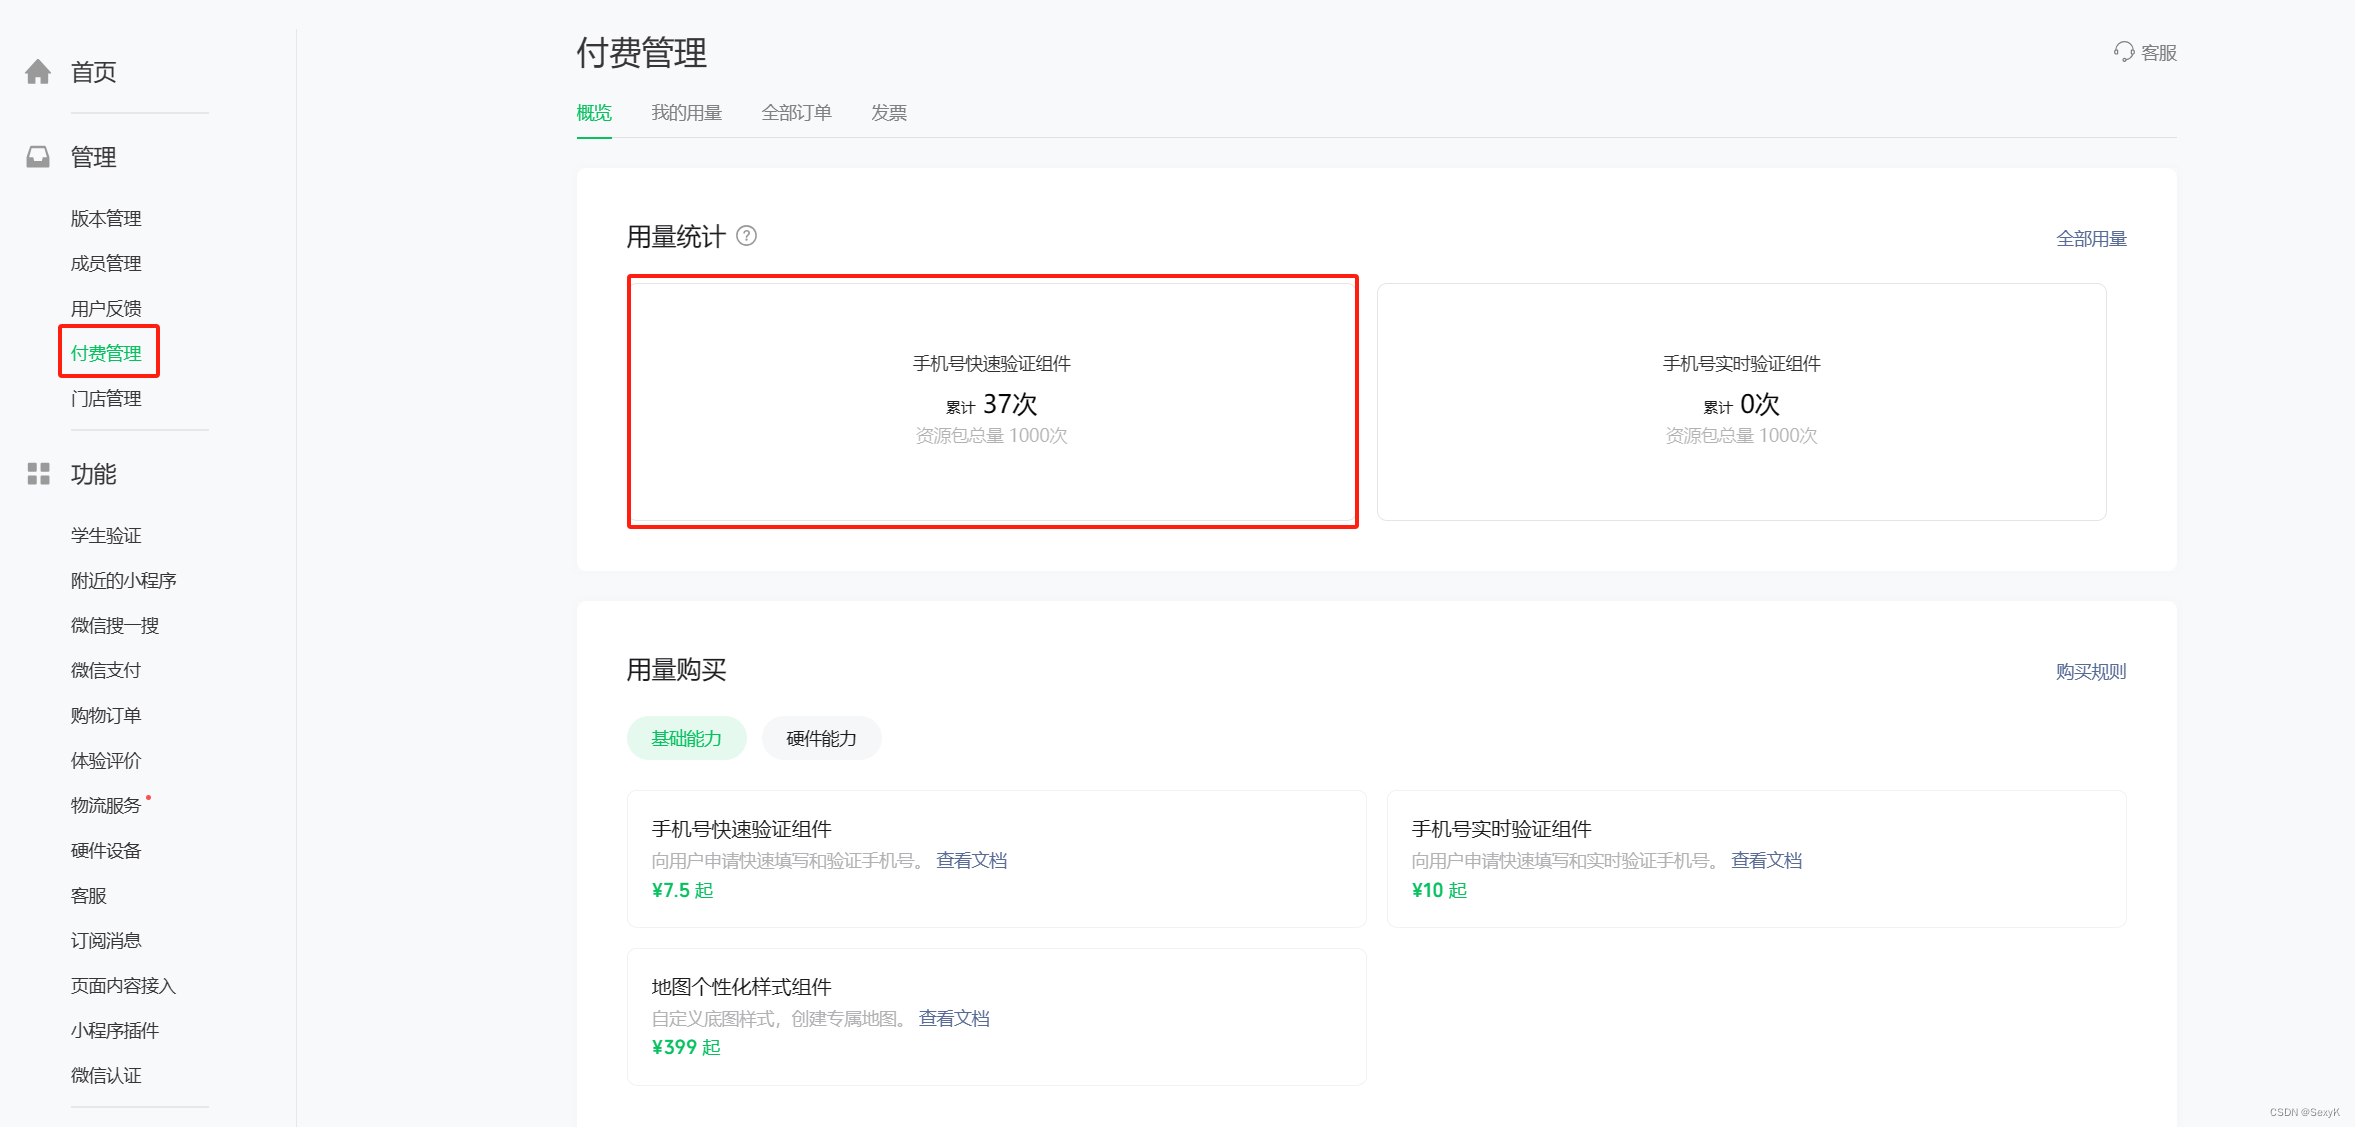Click the 累计 0次 count

coord(1742,404)
